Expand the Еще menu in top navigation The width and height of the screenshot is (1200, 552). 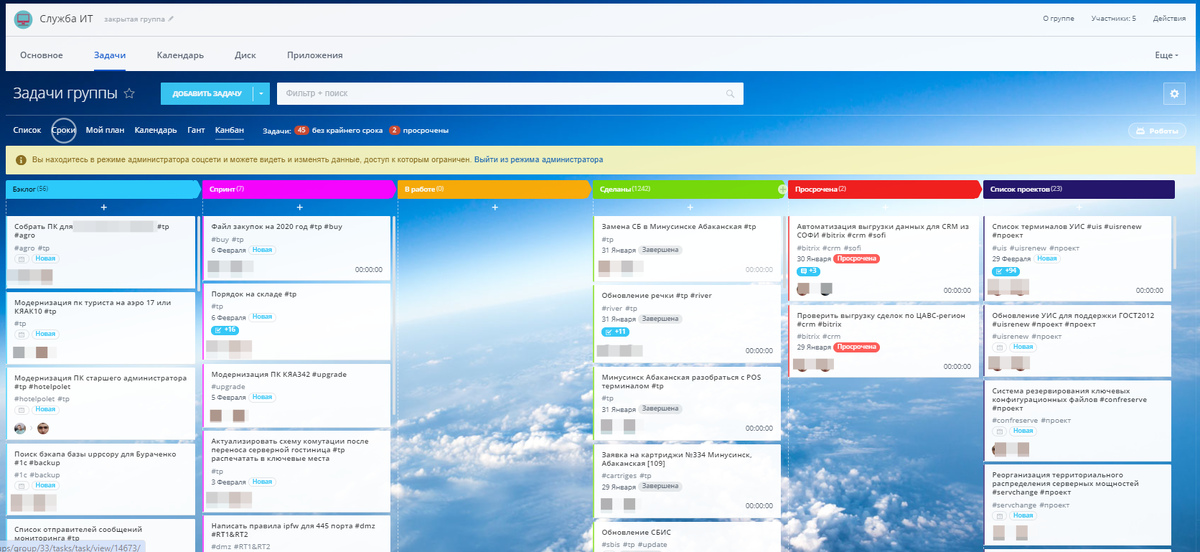[x=1166, y=56]
